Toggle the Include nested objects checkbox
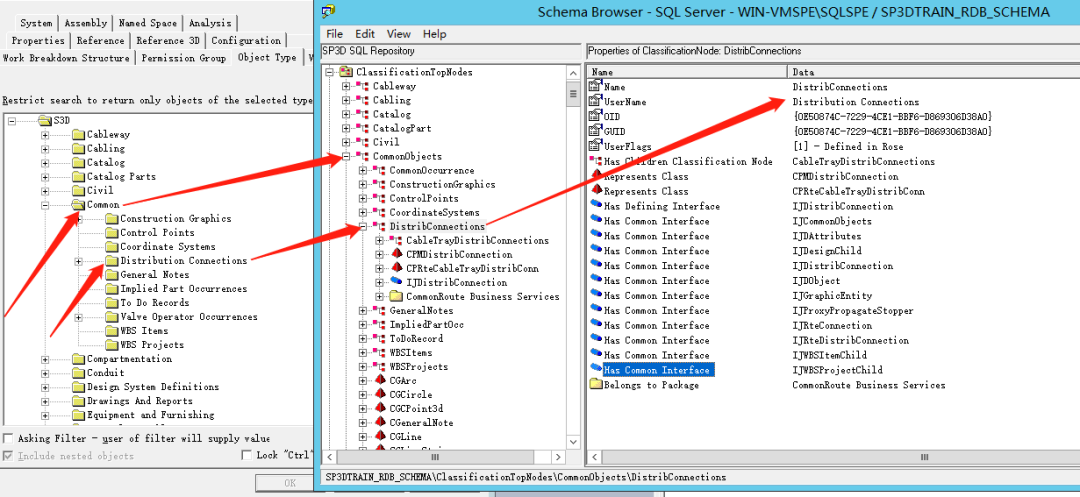Viewport: 1080px width, 497px height. coord(8,455)
